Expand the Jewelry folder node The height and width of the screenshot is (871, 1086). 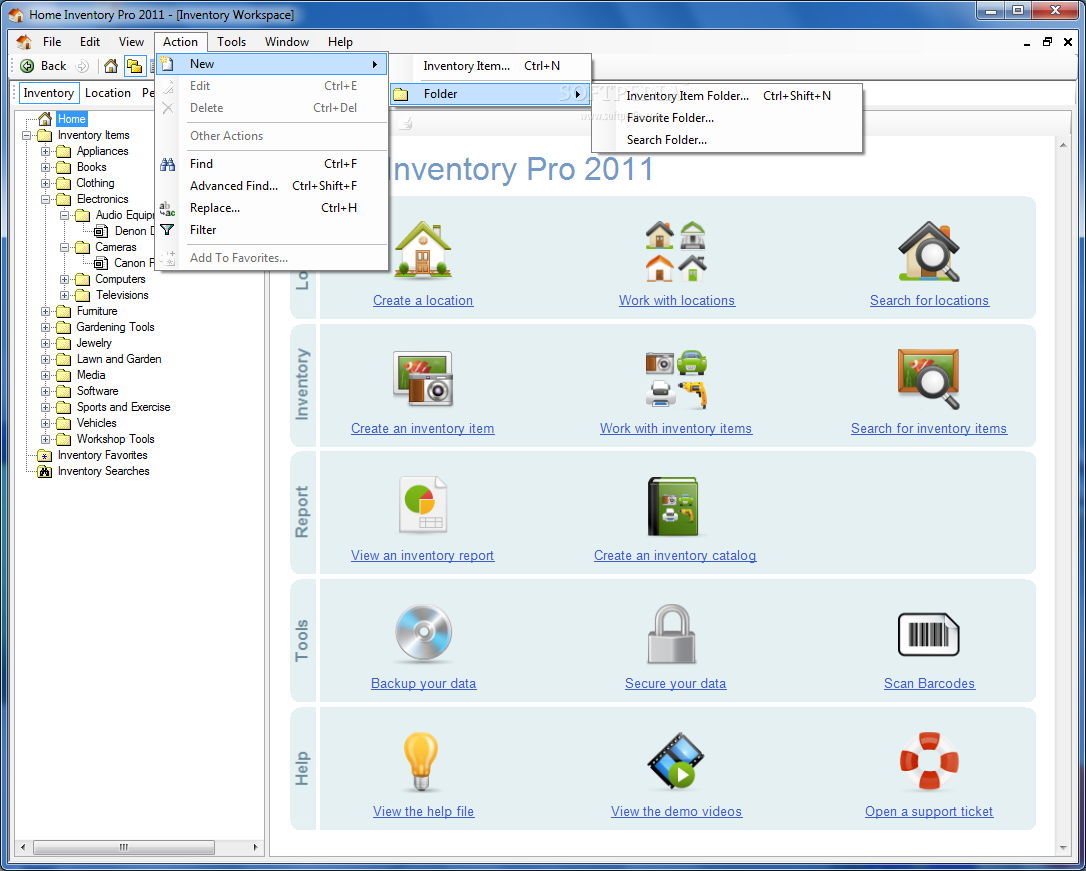45,343
